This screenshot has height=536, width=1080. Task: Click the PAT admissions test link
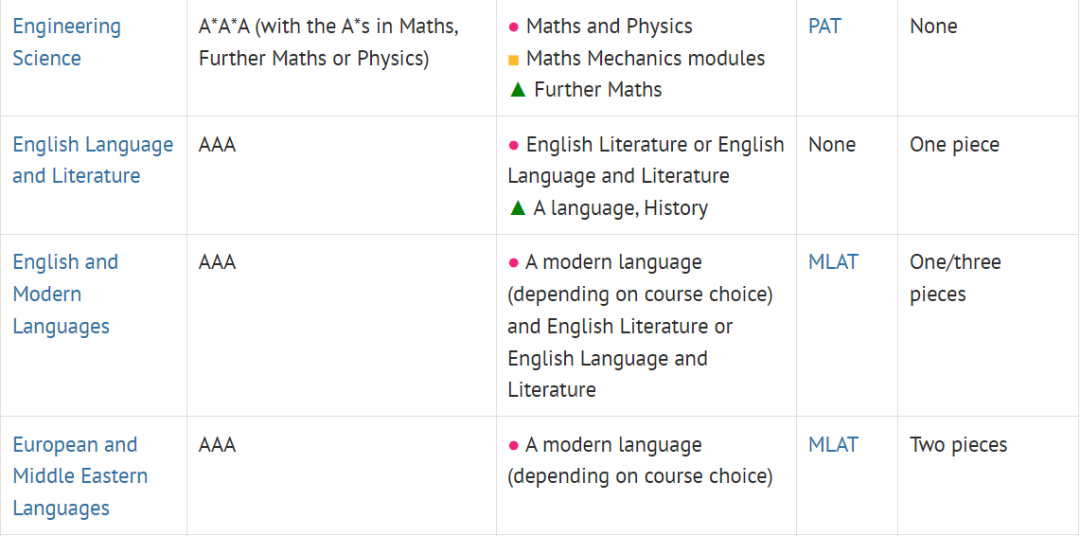(824, 26)
